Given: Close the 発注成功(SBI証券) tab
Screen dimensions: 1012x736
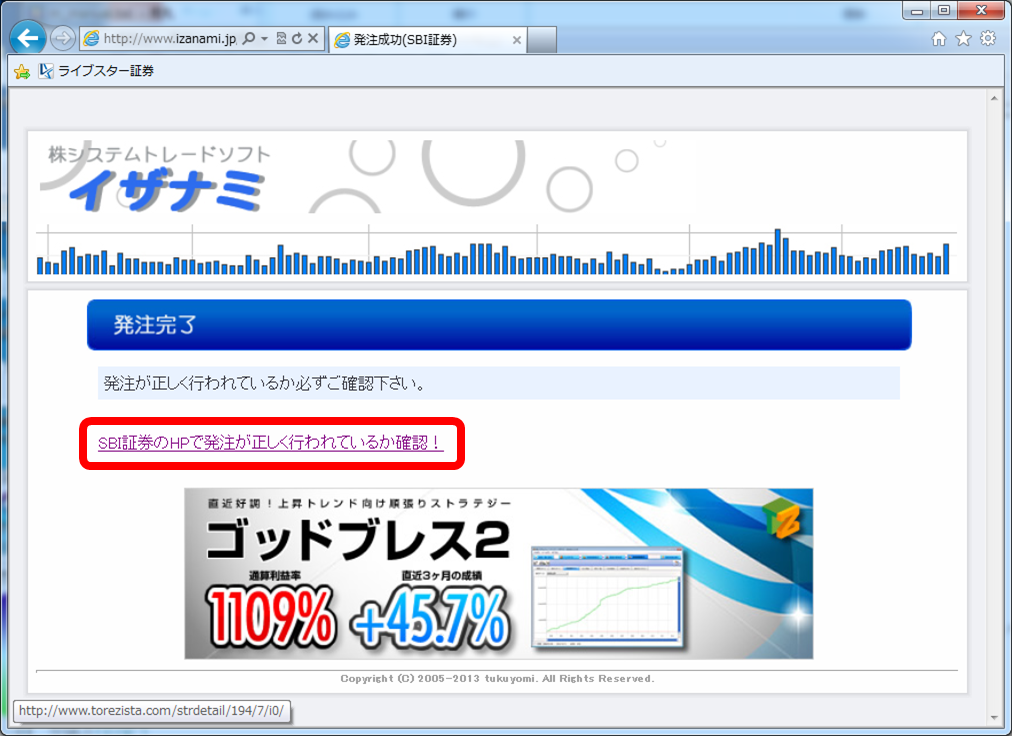Looking at the screenshot, I should tap(516, 40).
